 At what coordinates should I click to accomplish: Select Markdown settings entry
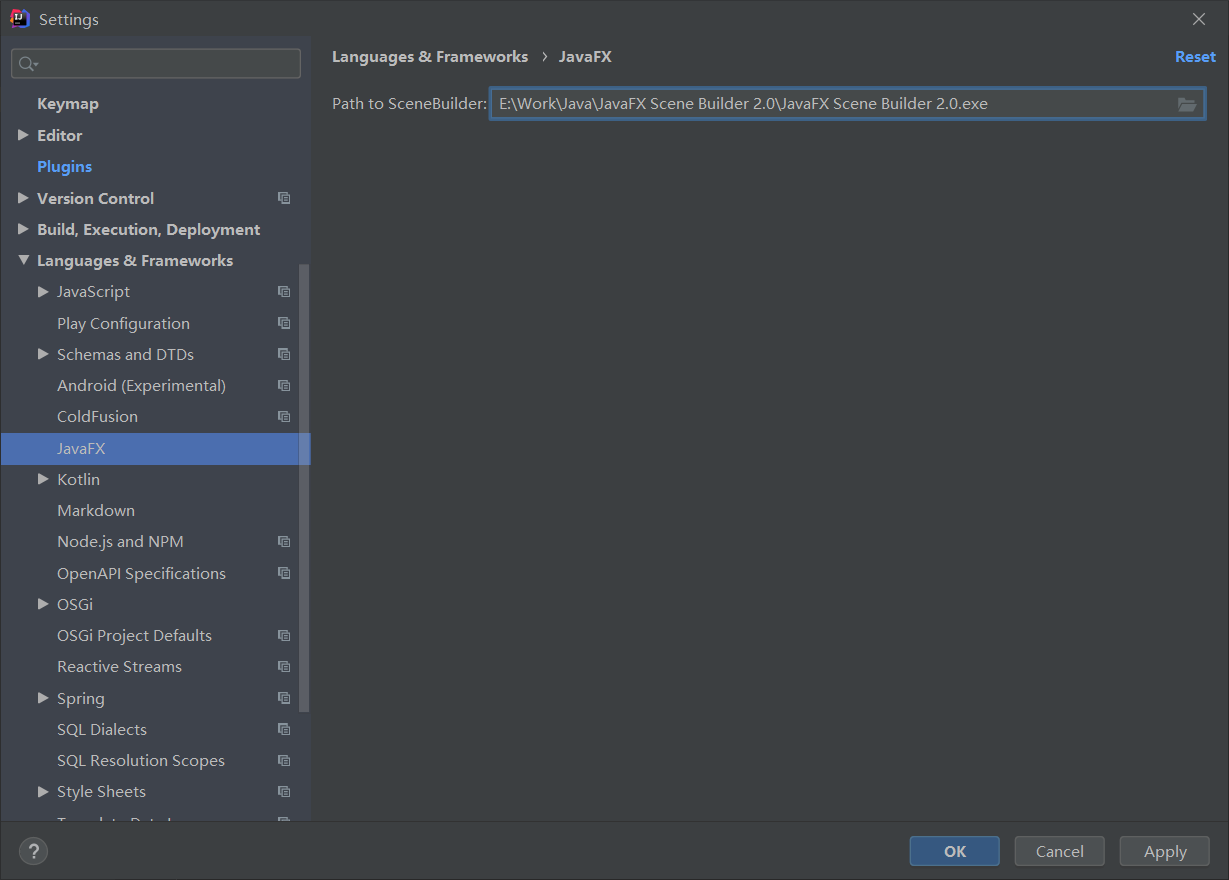tap(96, 510)
